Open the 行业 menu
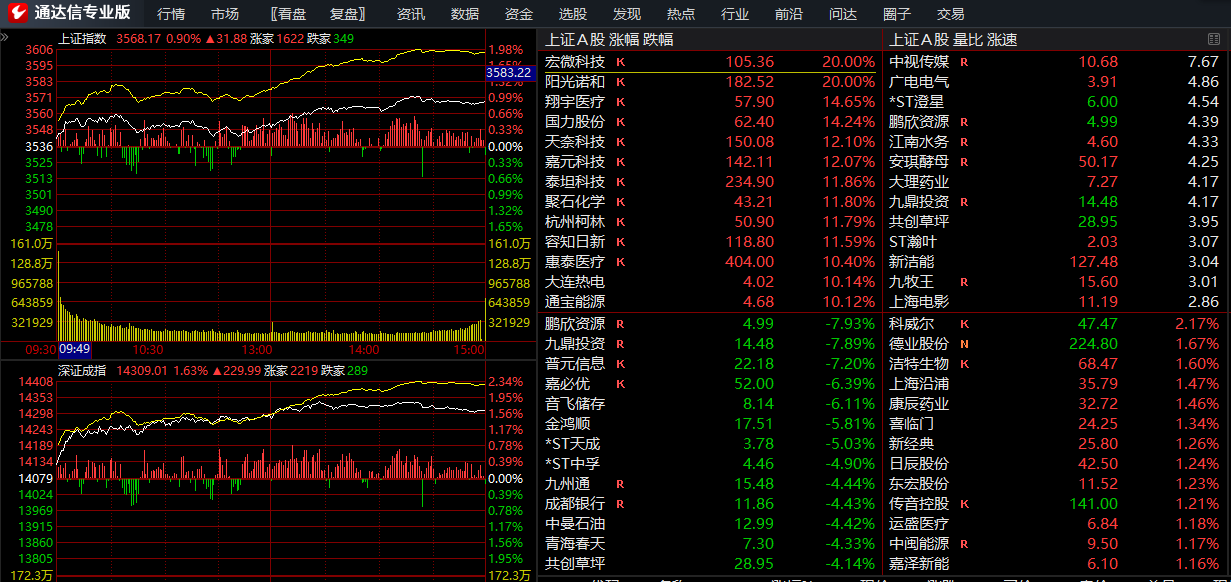This screenshot has width=1231, height=582. 735,14
